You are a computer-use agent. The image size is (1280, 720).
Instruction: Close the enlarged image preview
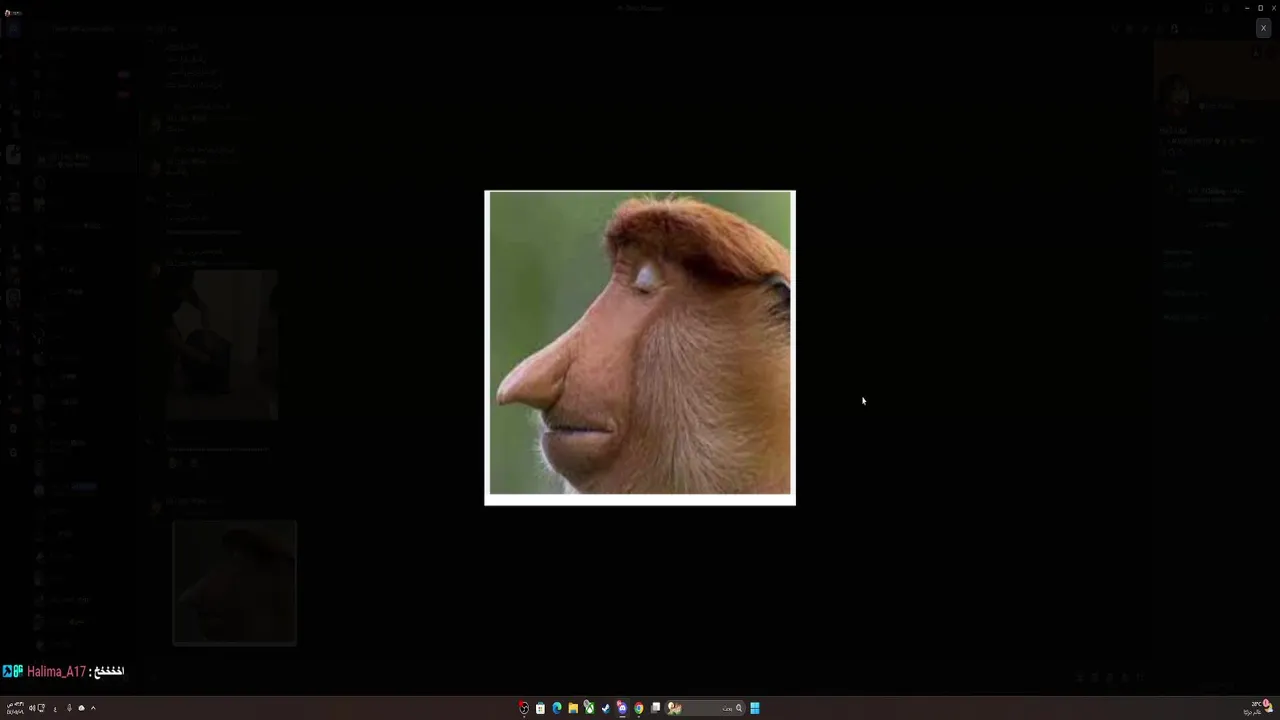(x=1263, y=28)
